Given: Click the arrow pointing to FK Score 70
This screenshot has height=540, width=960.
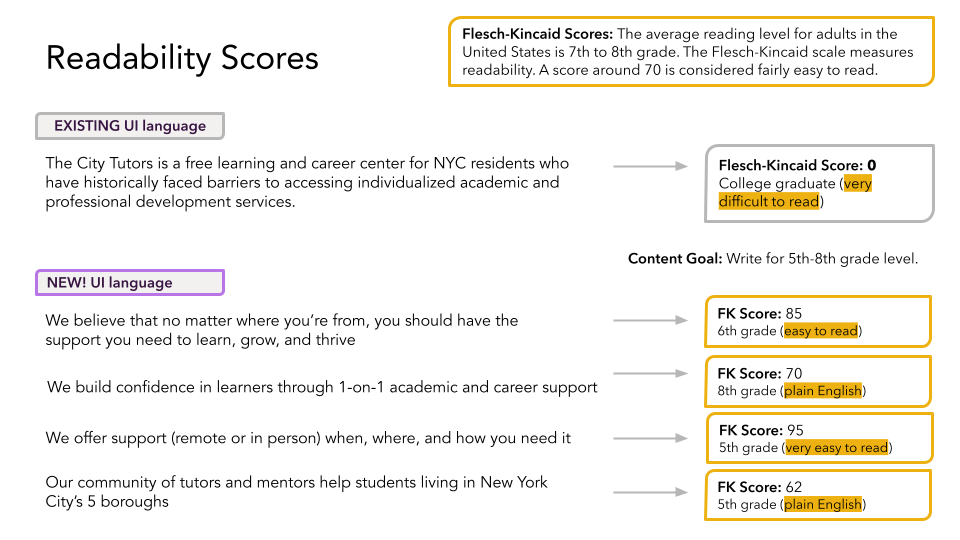Looking at the screenshot, I should (x=650, y=373).
